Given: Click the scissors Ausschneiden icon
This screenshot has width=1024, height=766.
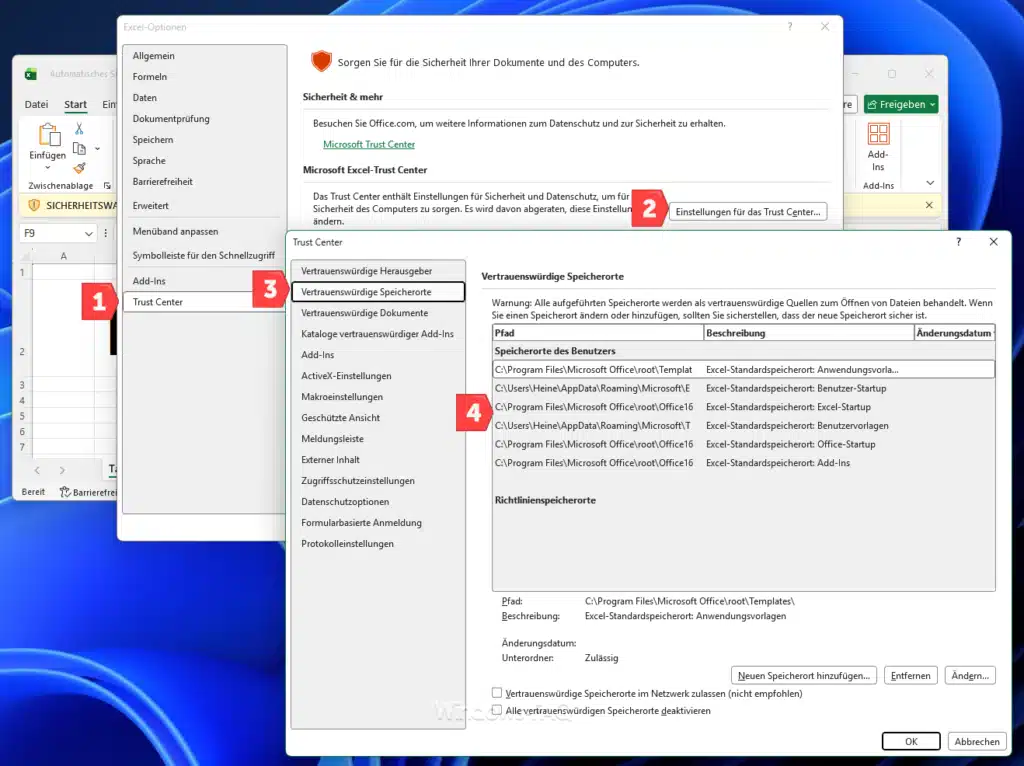Looking at the screenshot, I should point(79,128).
